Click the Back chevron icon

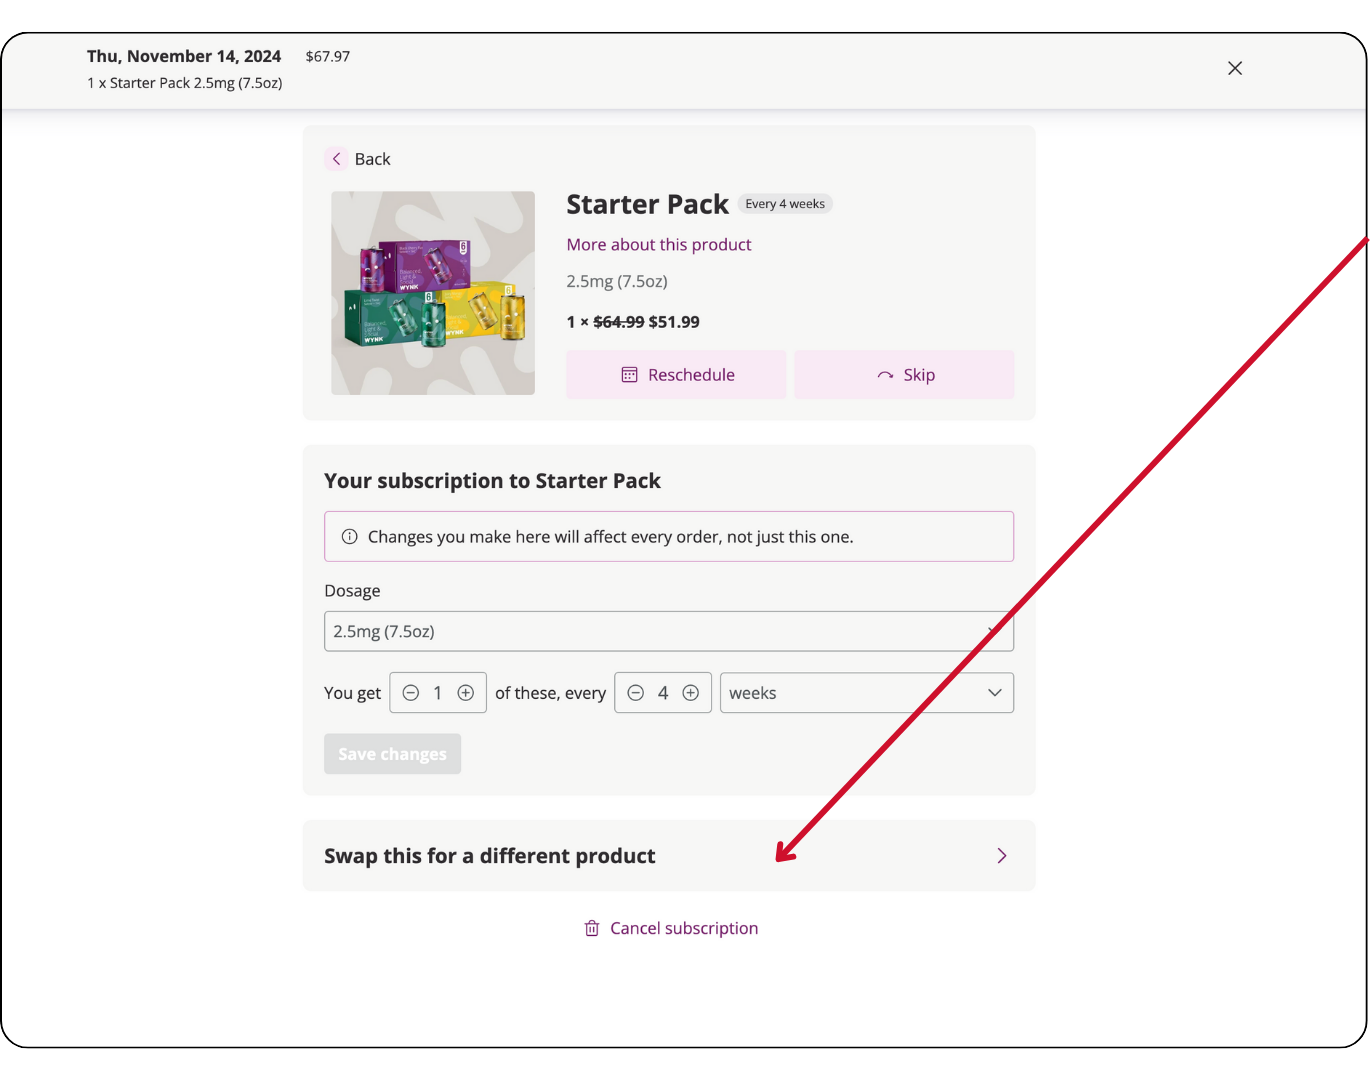tap(336, 159)
